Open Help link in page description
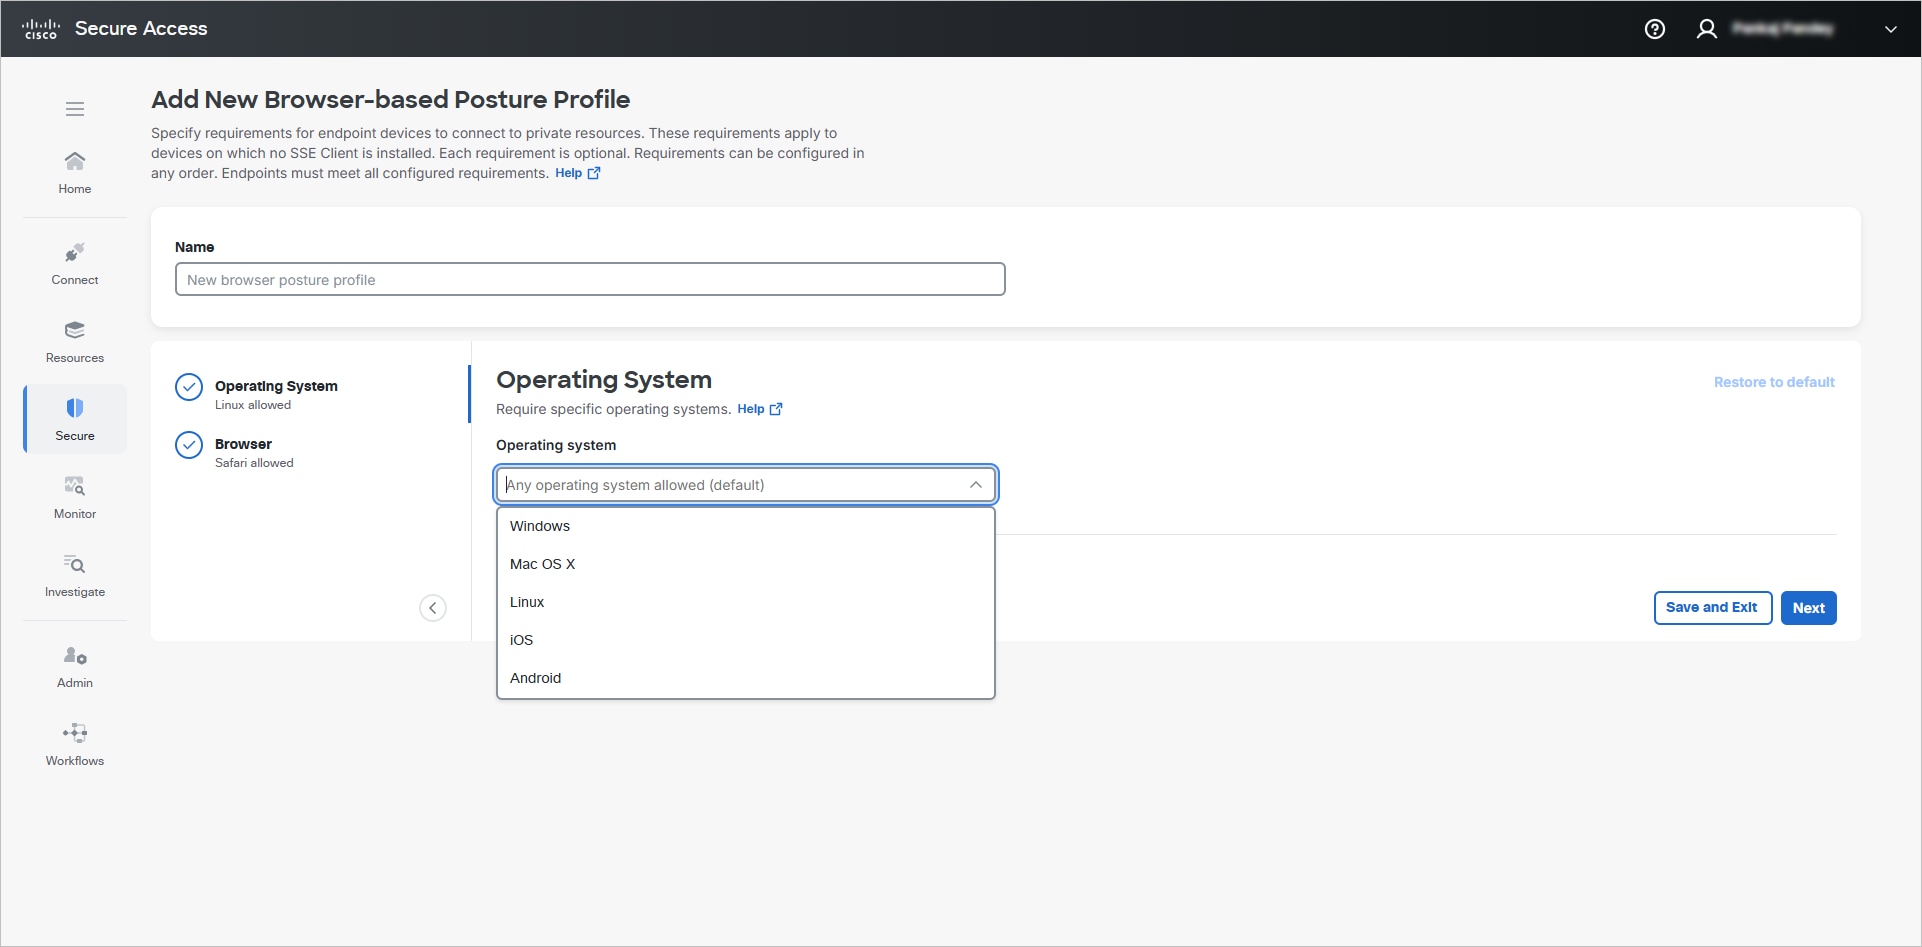 (x=578, y=173)
